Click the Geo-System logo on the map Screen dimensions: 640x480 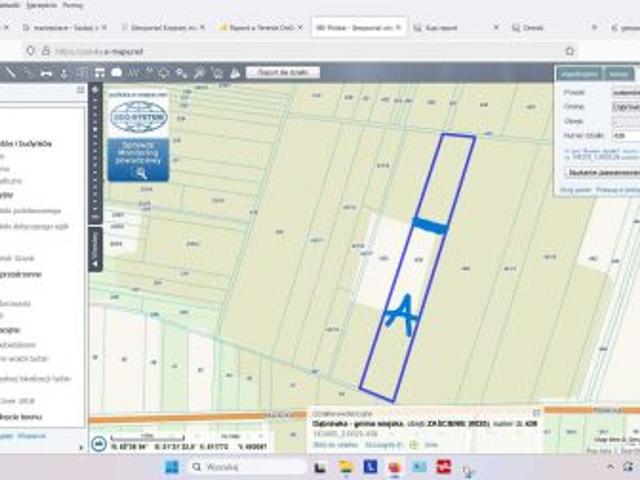[138, 117]
